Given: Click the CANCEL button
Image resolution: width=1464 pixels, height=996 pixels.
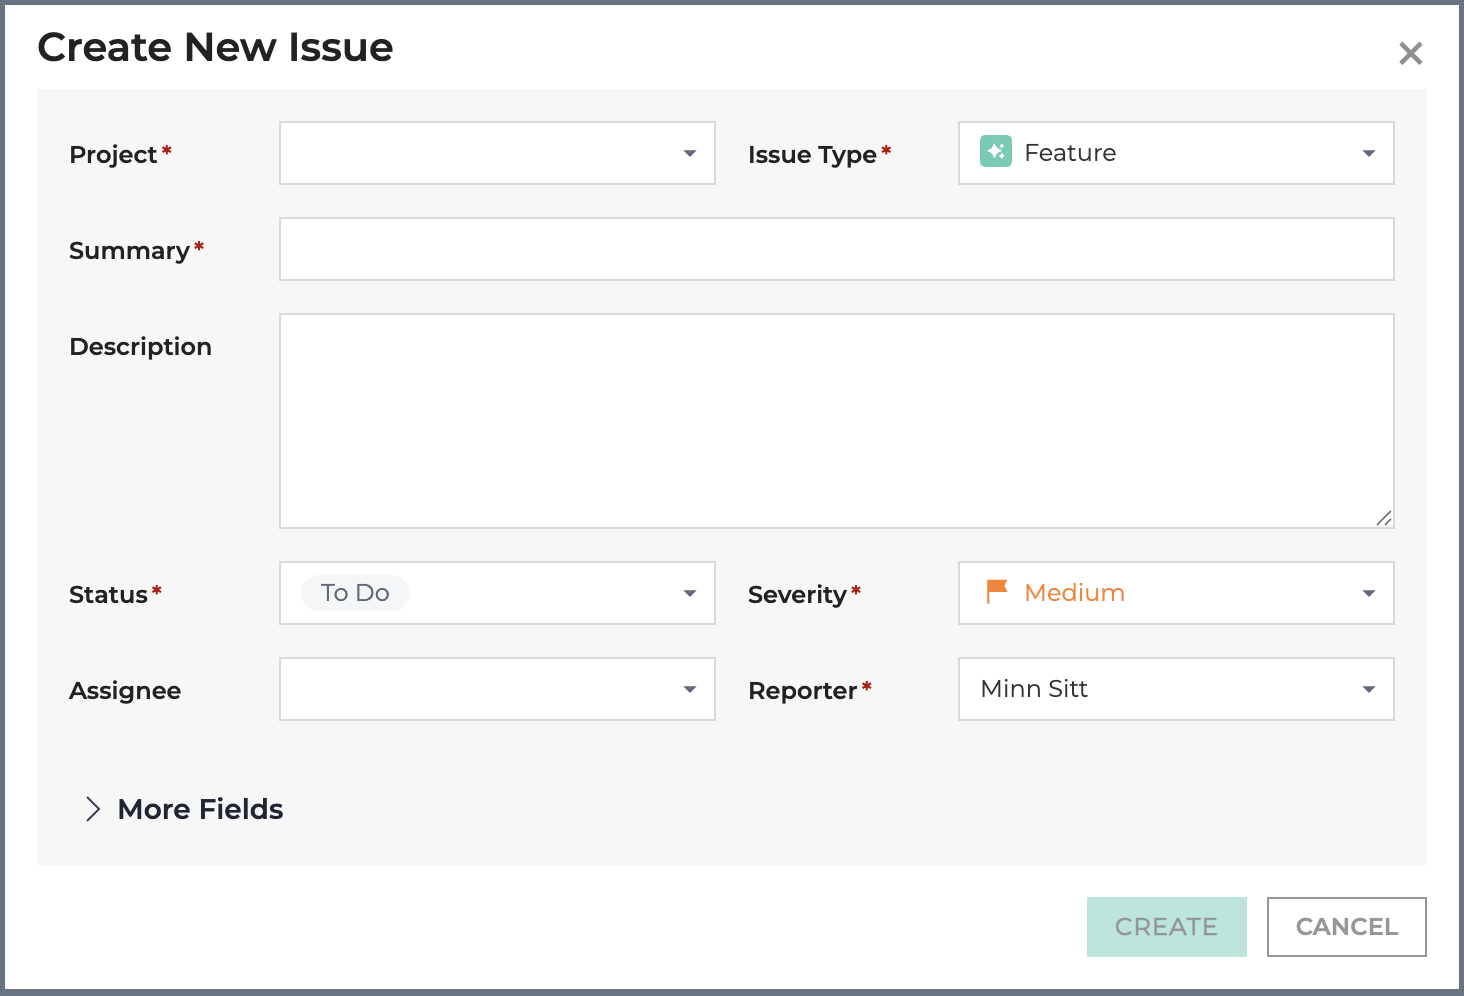Looking at the screenshot, I should tap(1346, 927).
